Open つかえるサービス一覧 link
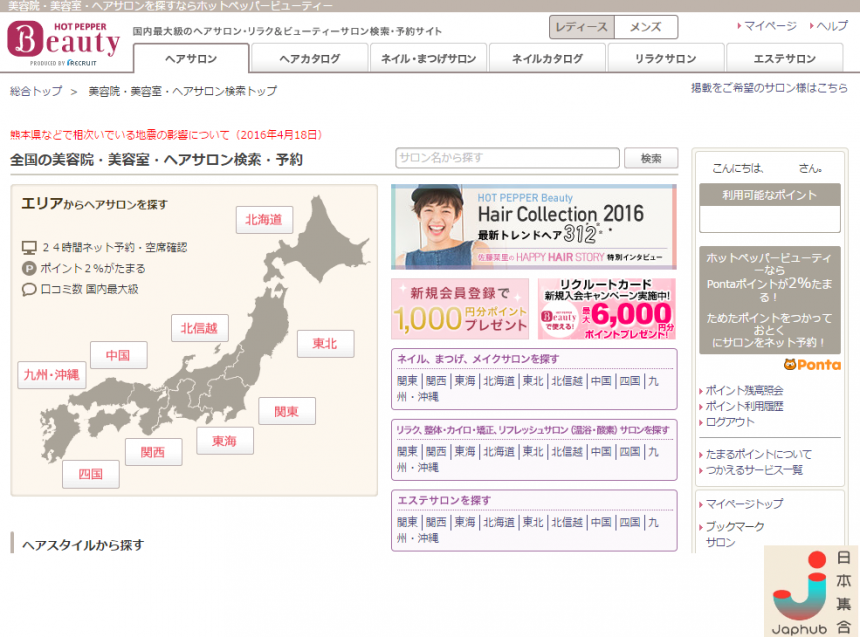 click(754, 470)
